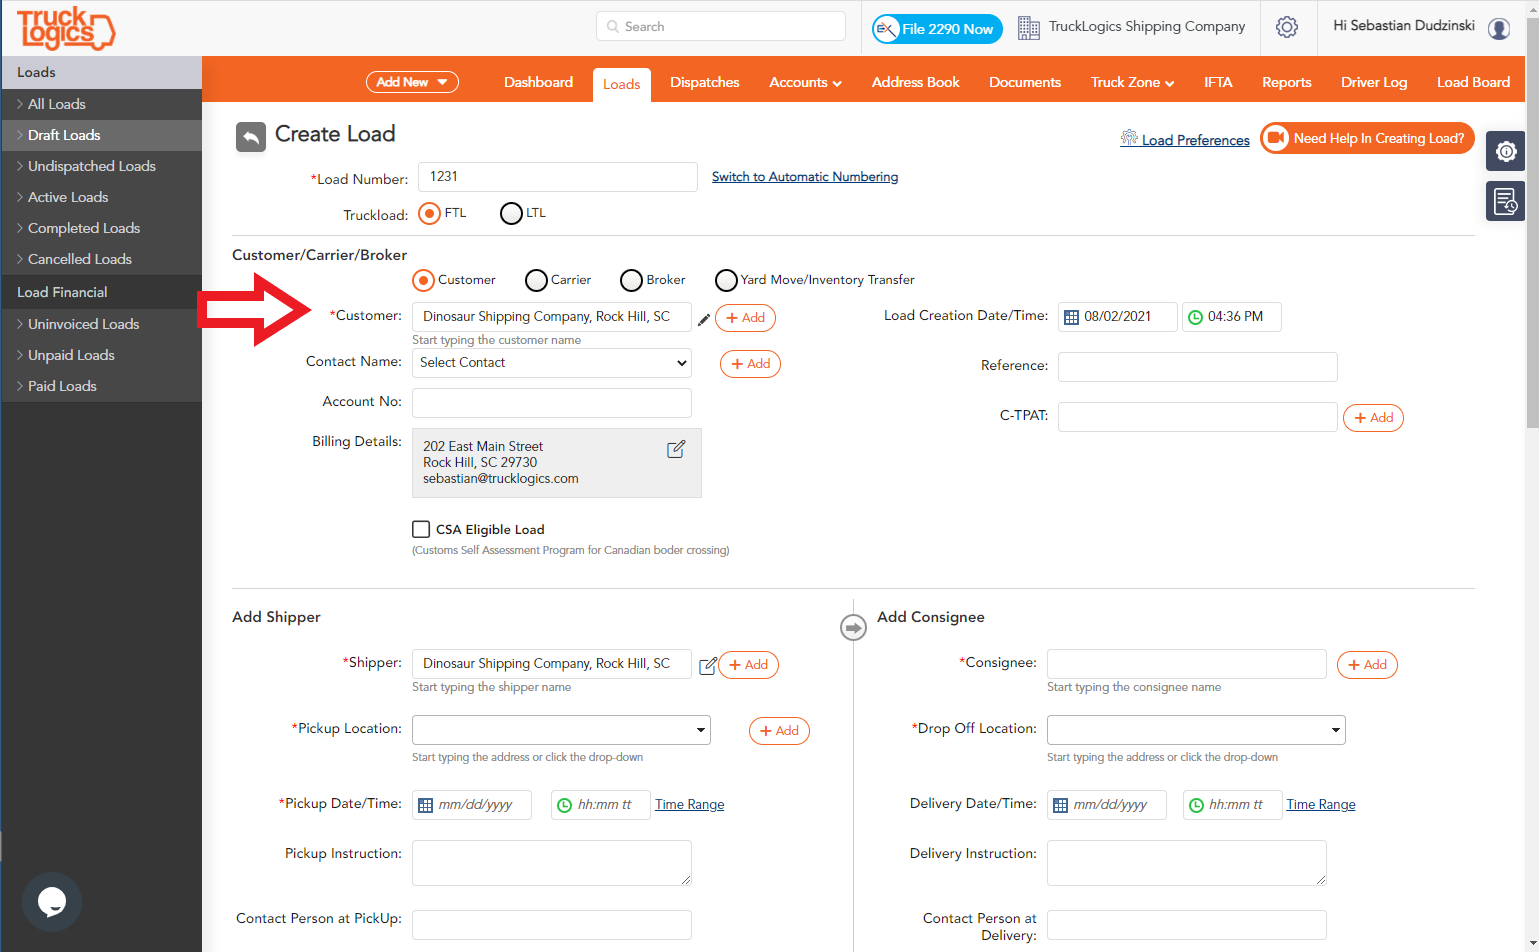Go to the Dashboard tab
Viewport: 1539px width, 952px height.
tap(538, 82)
